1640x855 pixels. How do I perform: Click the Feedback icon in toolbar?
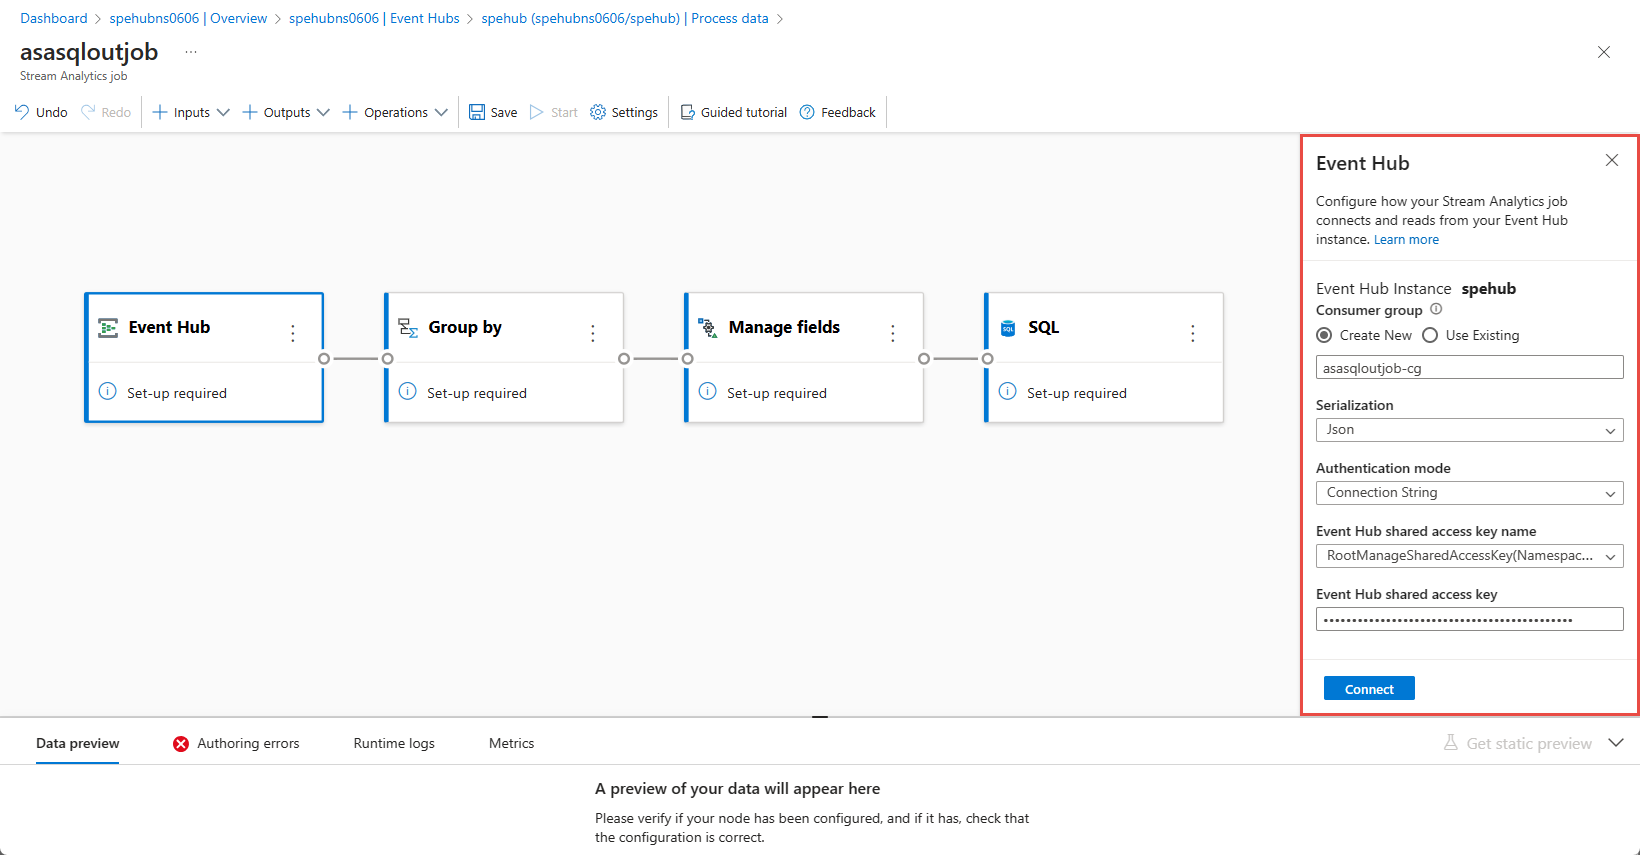click(x=807, y=112)
